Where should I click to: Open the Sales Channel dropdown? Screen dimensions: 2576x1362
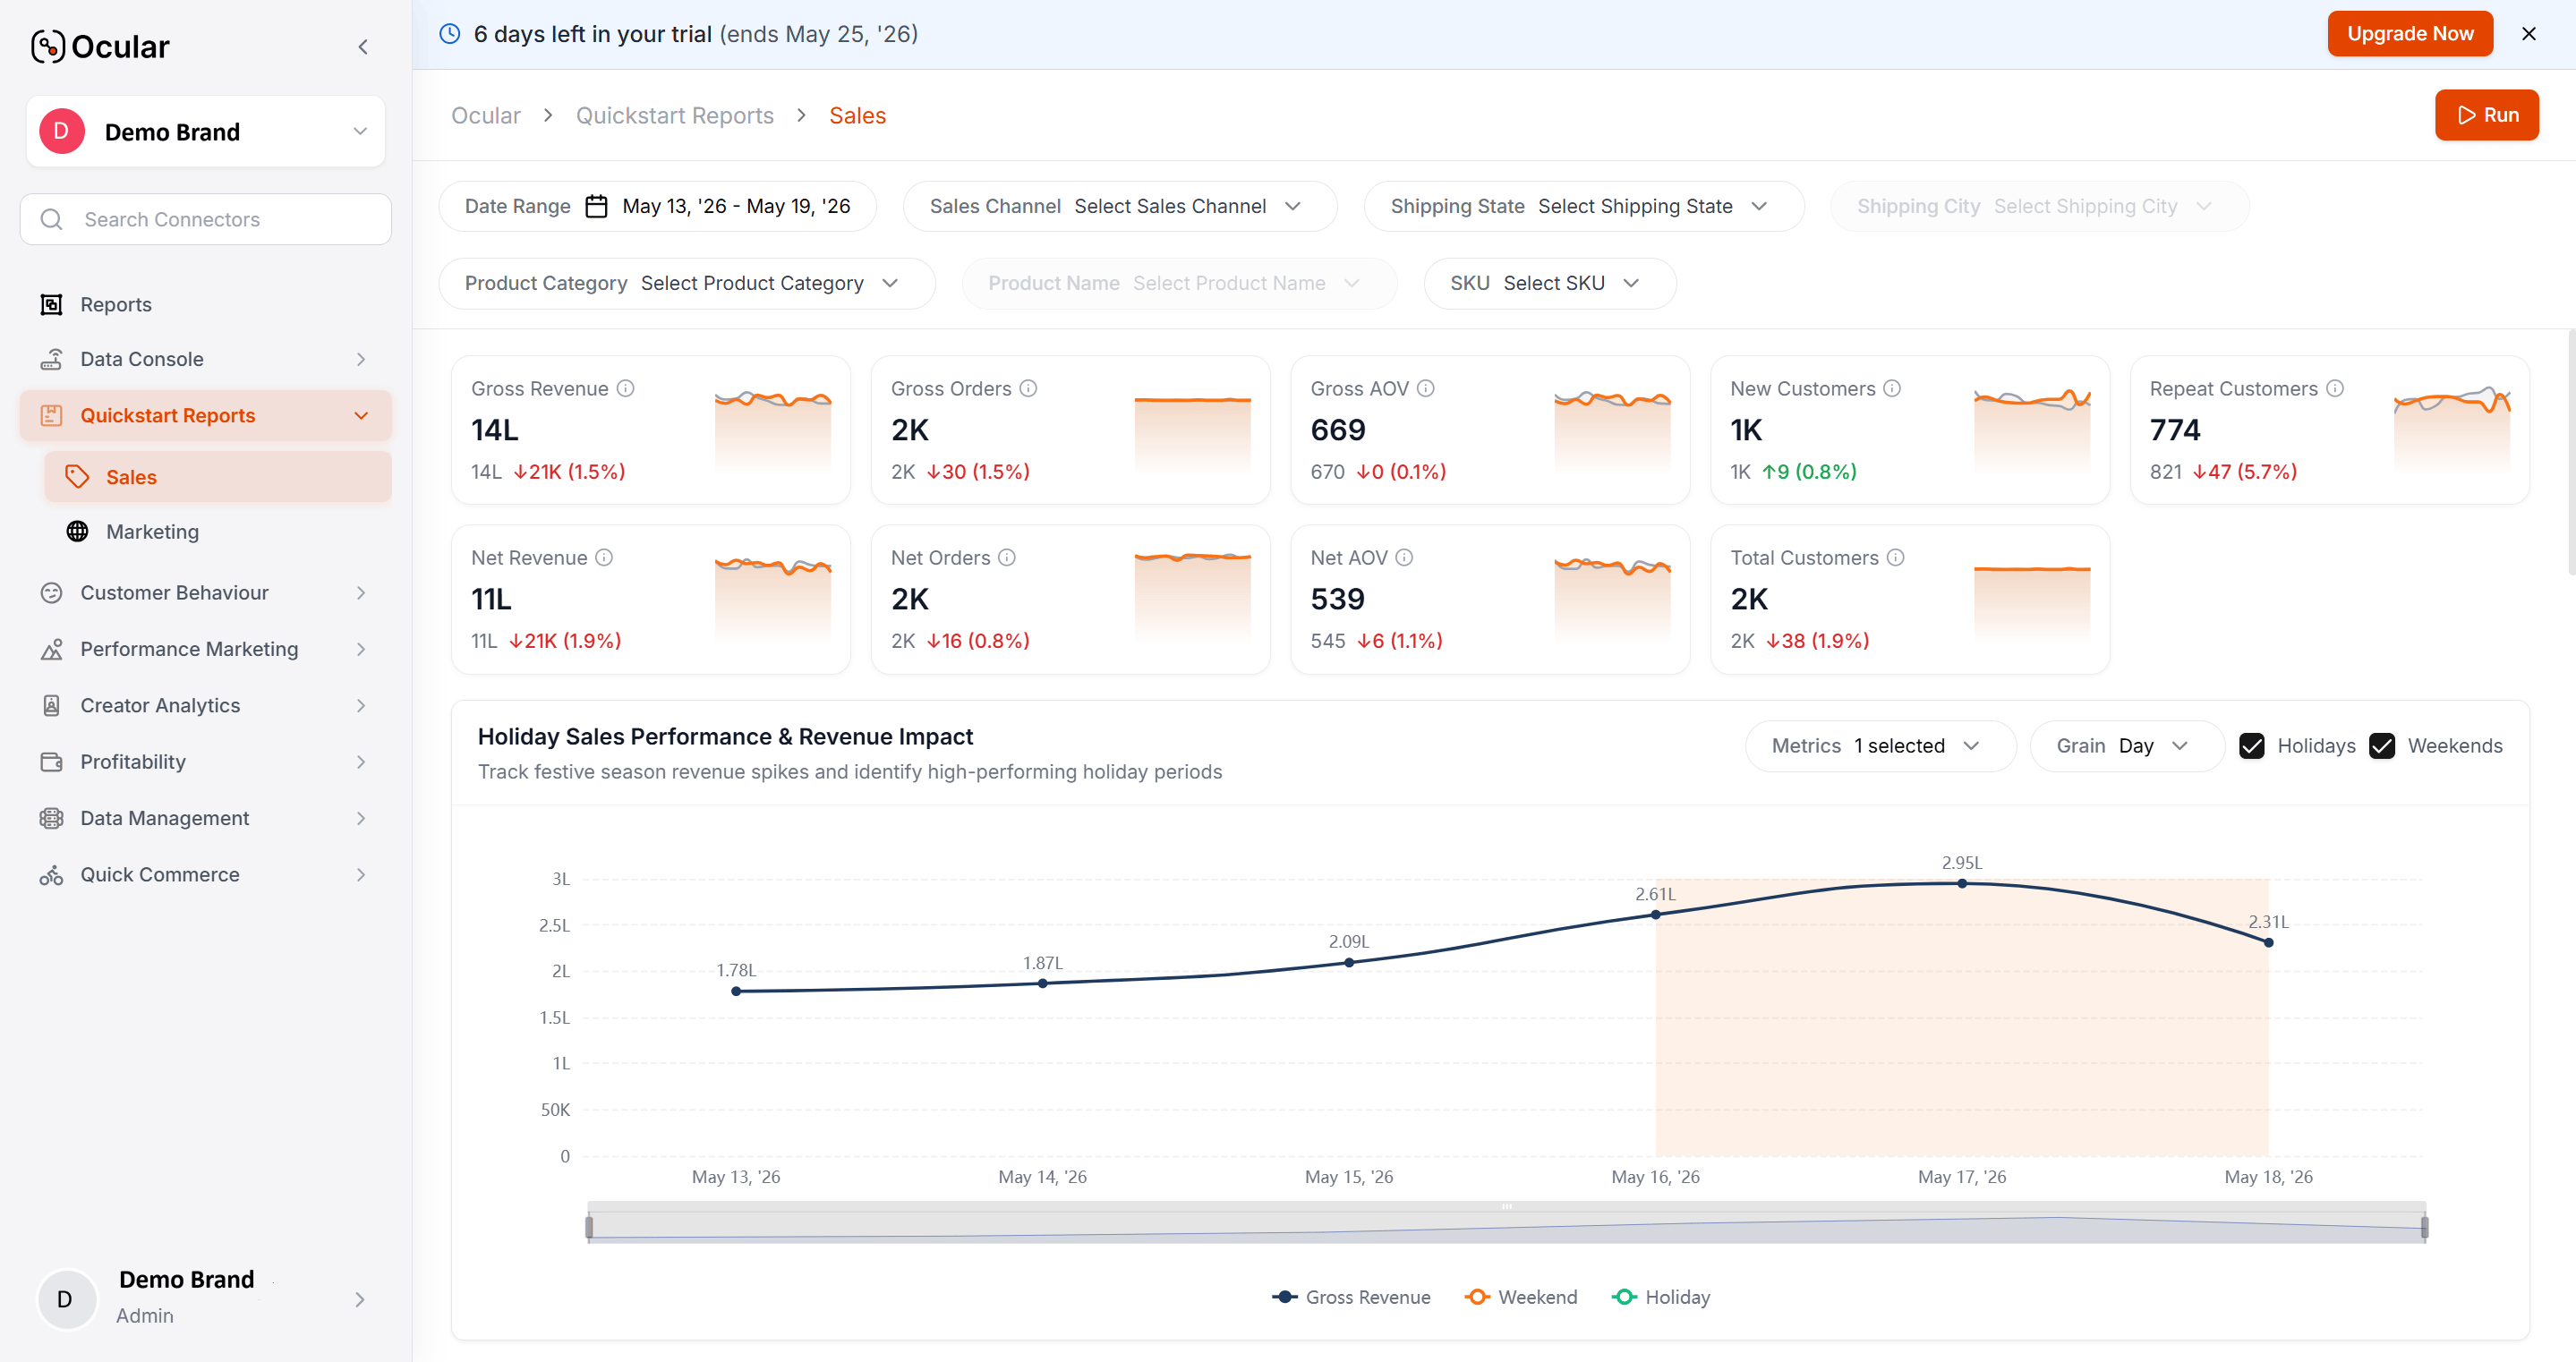click(1120, 206)
